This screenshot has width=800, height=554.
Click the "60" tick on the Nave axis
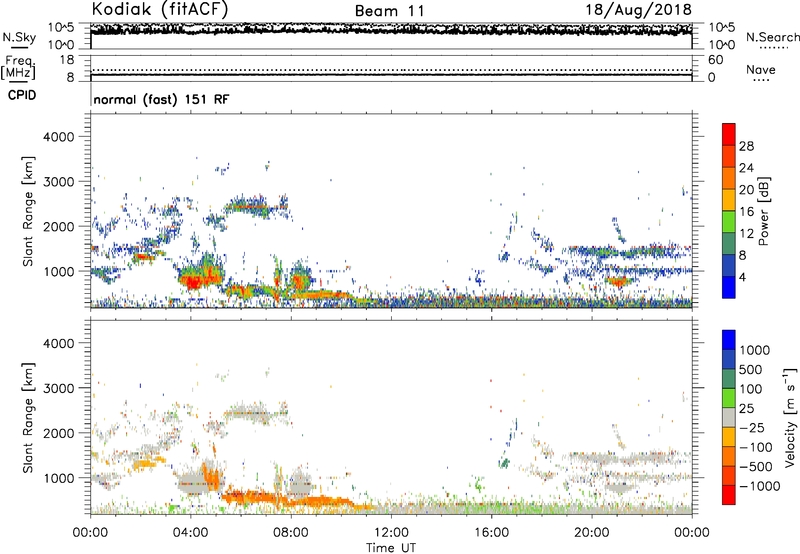click(715, 60)
